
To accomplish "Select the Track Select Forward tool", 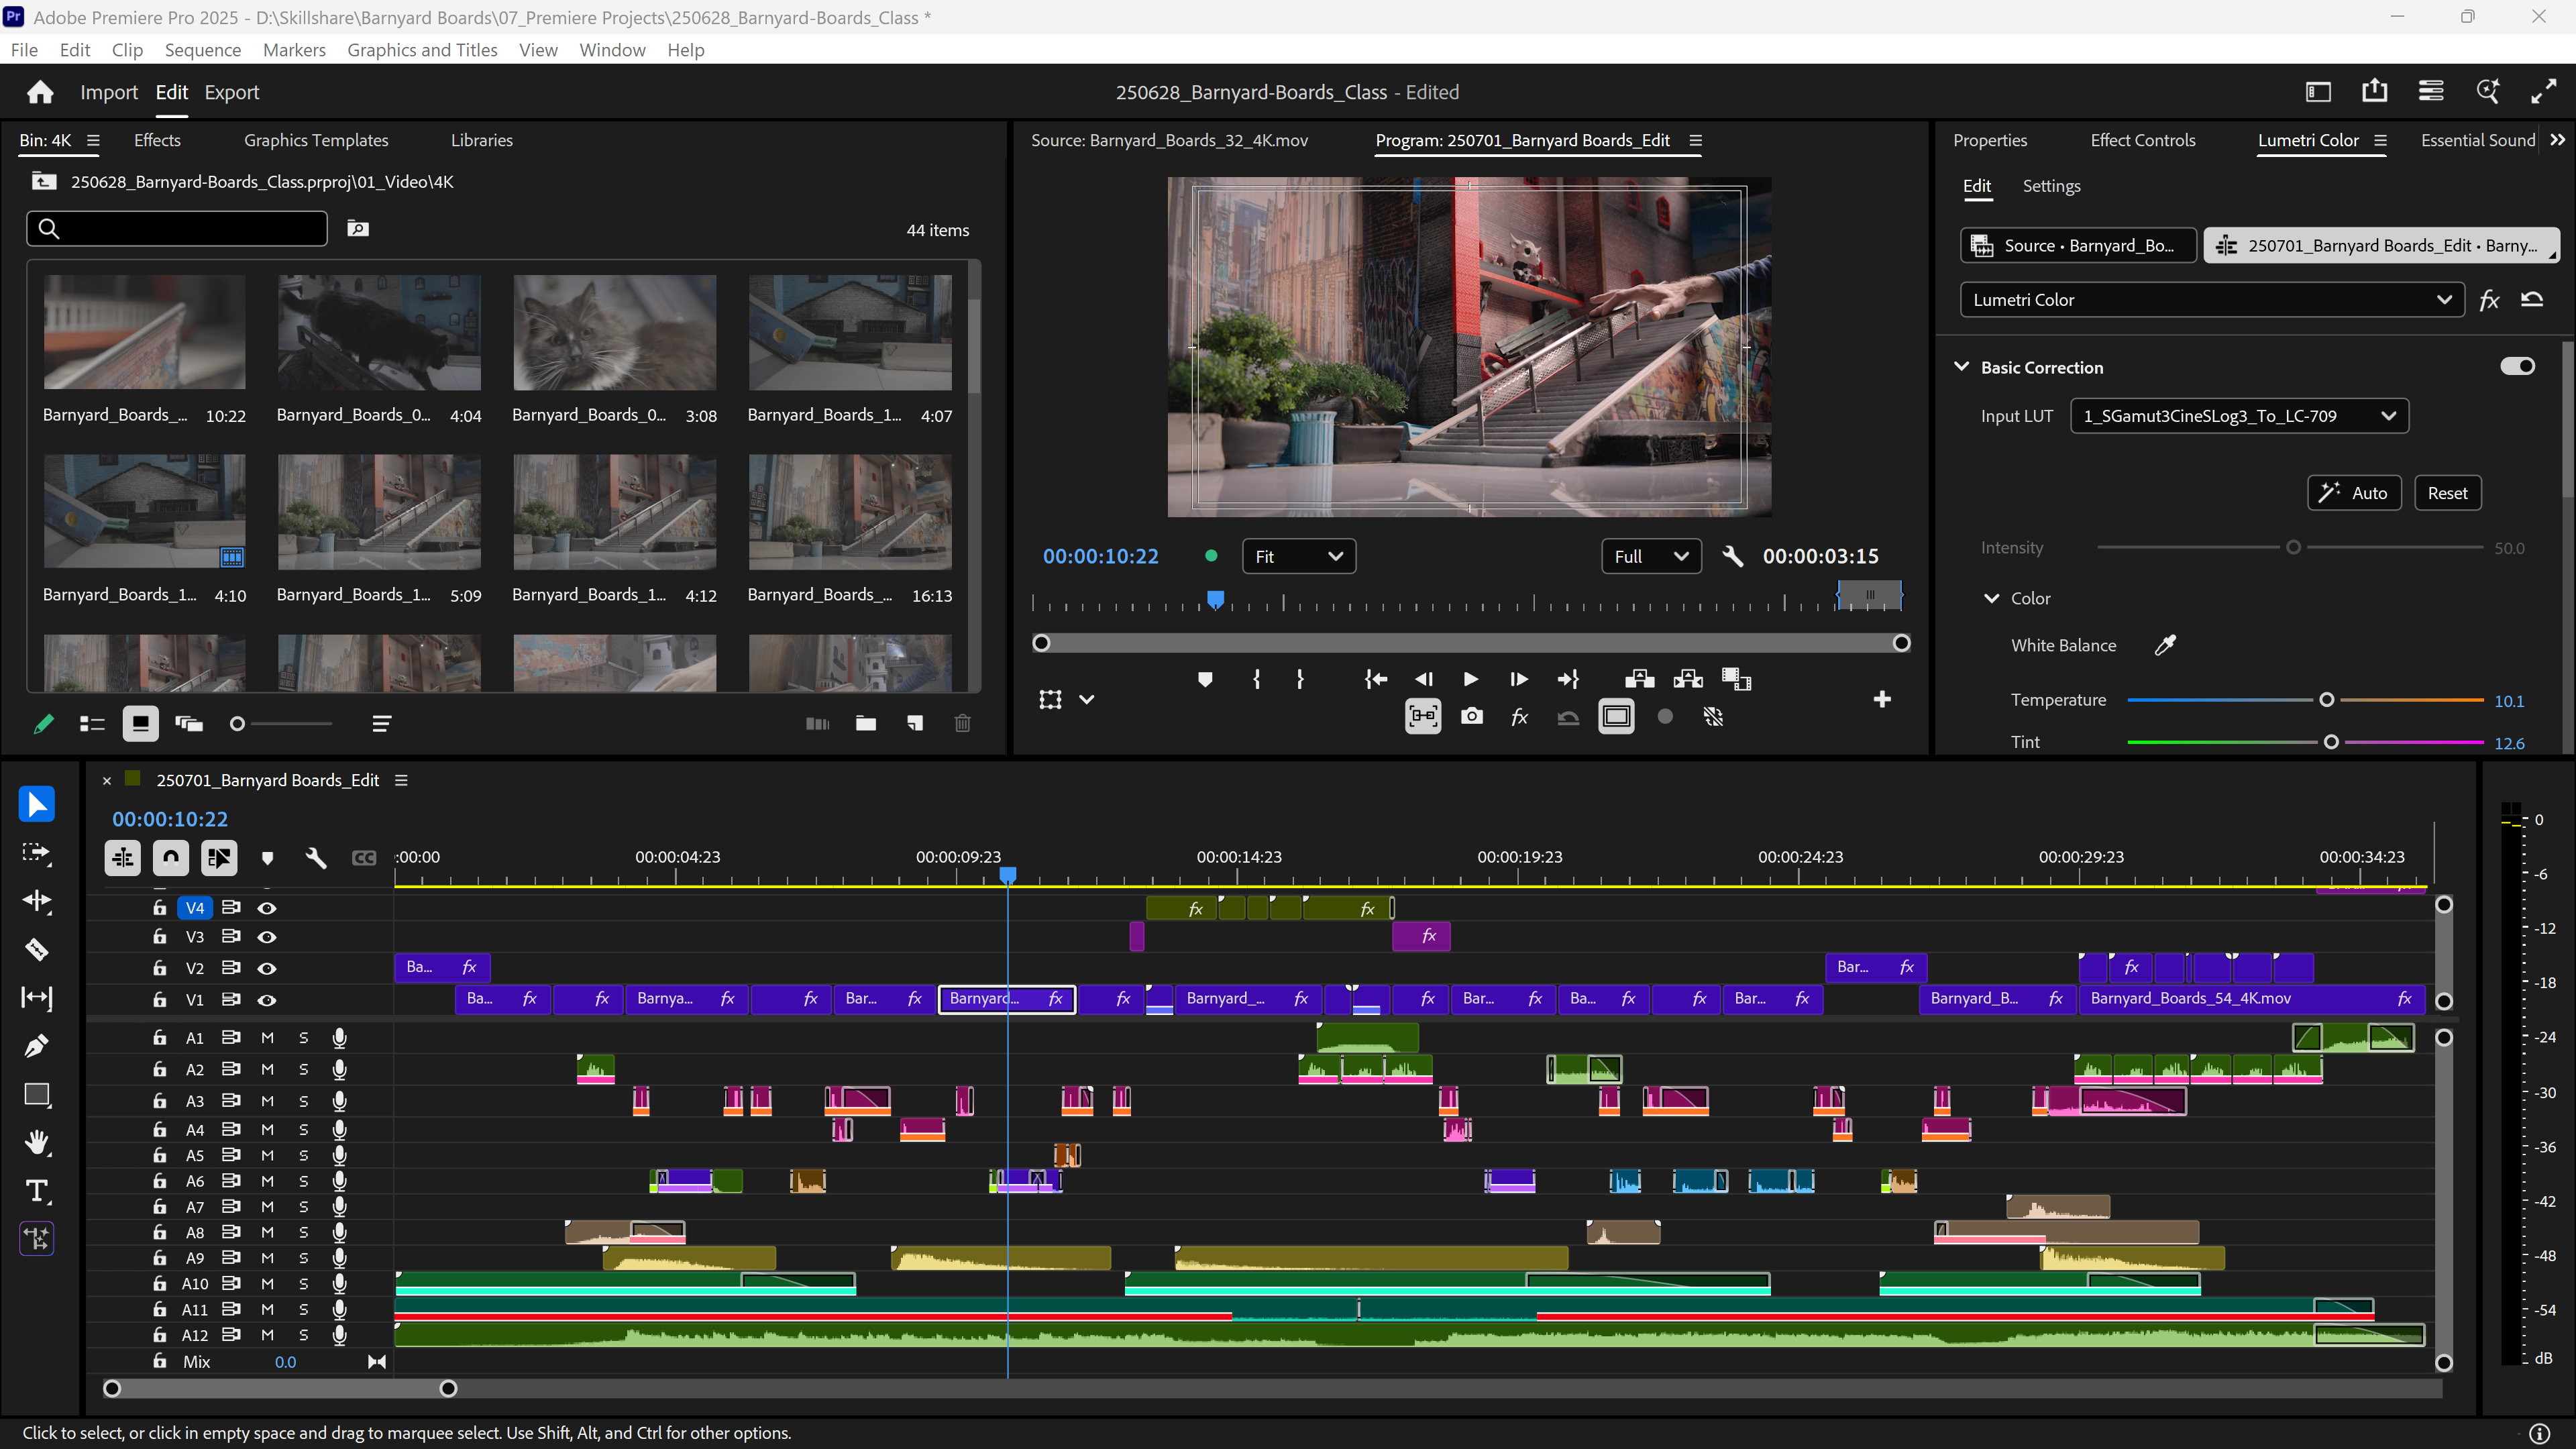I will tap(37, 853).
